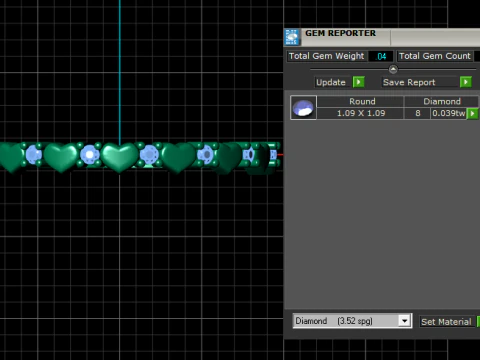Image resolution: width=480 pixels, height=360 pixels.
Task: Click the 1.09 X 1.09 size cell
Action: pos(361,113)
